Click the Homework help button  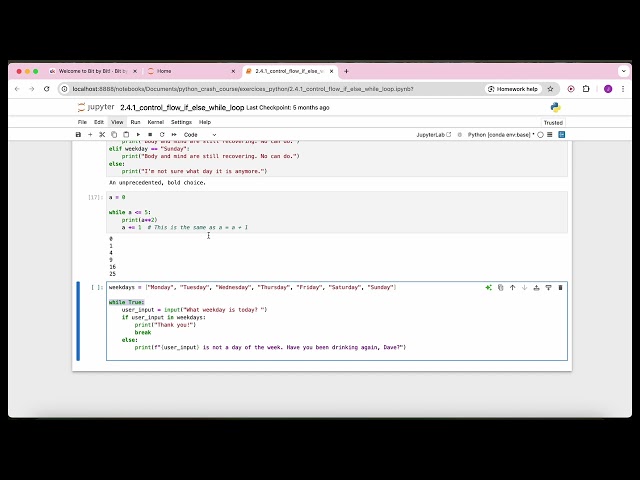513,89
